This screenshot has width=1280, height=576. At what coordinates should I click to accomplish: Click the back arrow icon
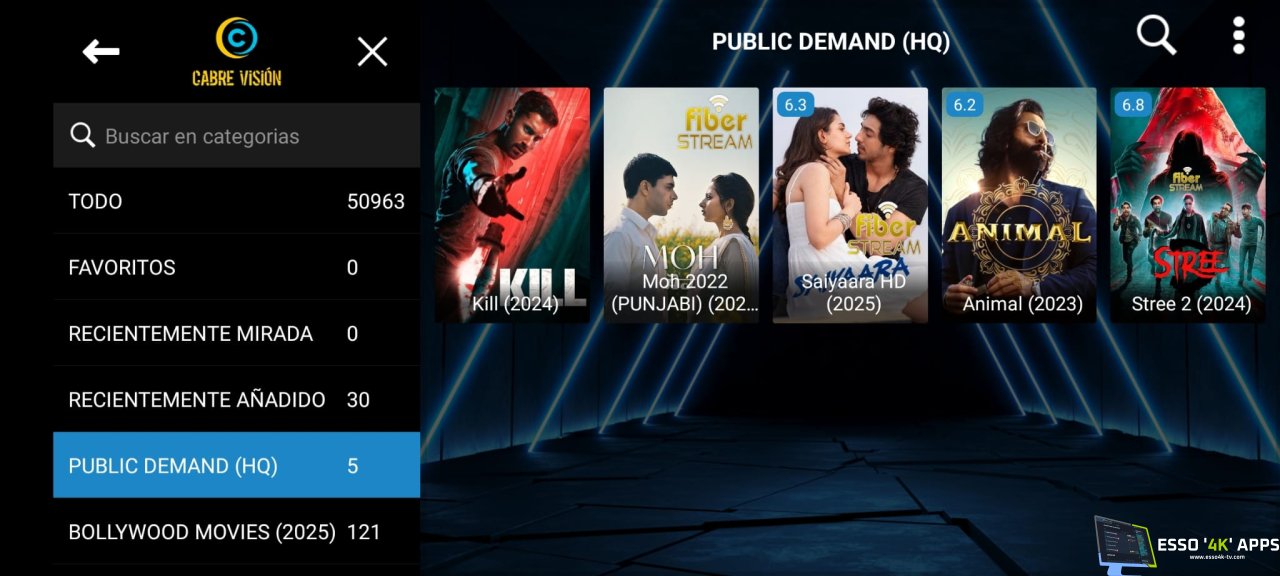(x=101, y=52)
